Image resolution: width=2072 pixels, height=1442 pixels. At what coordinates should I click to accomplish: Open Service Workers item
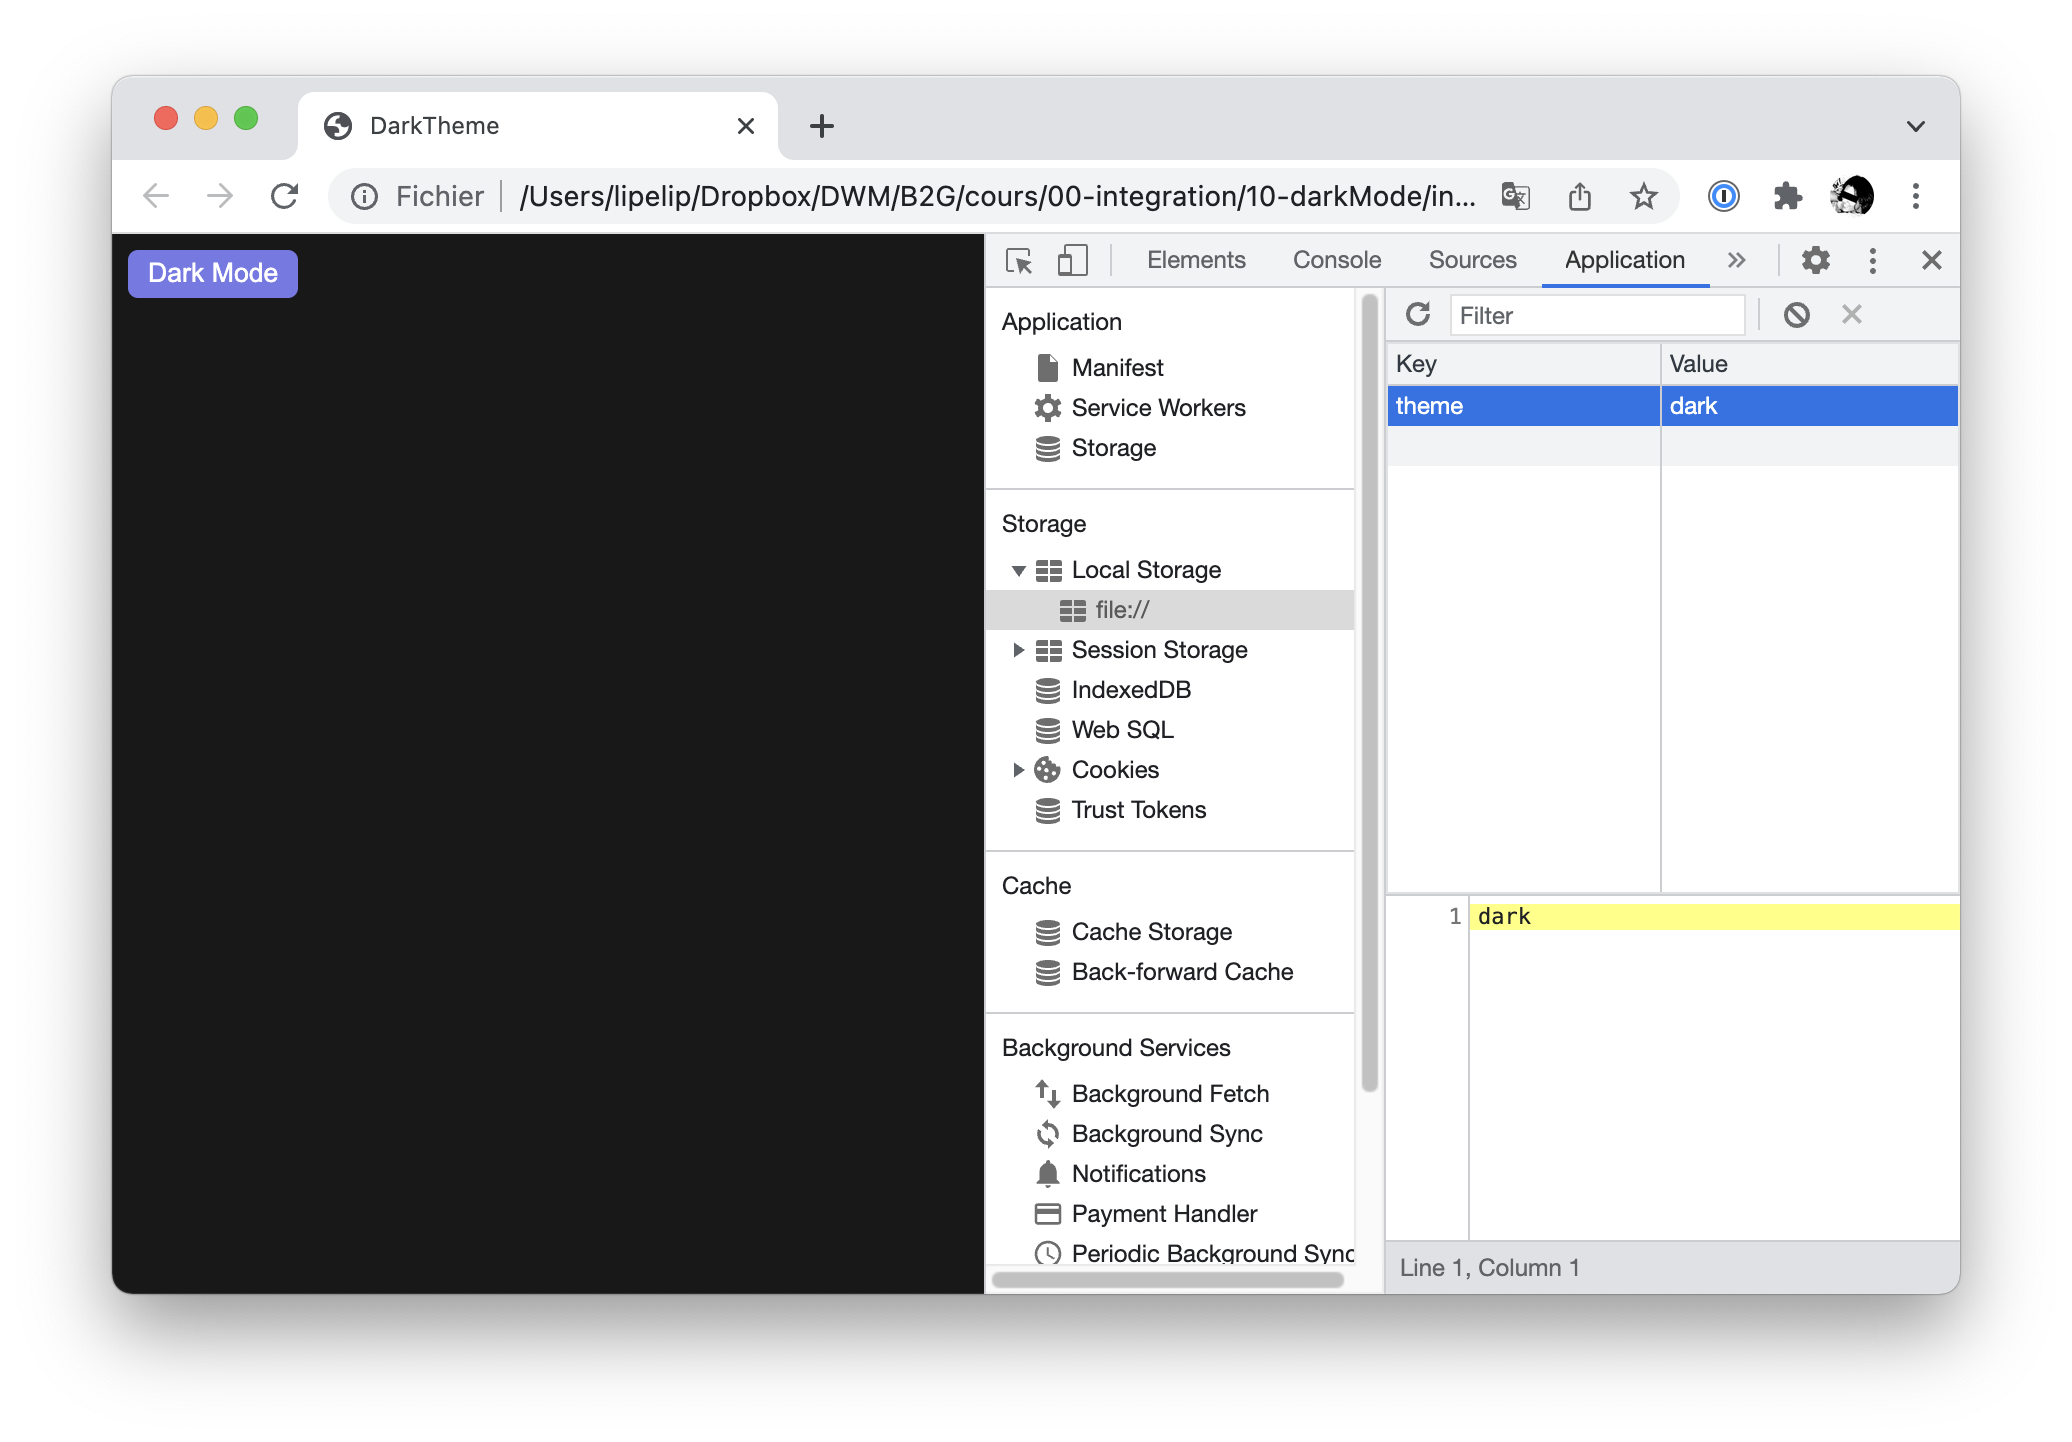(1158, 408)
